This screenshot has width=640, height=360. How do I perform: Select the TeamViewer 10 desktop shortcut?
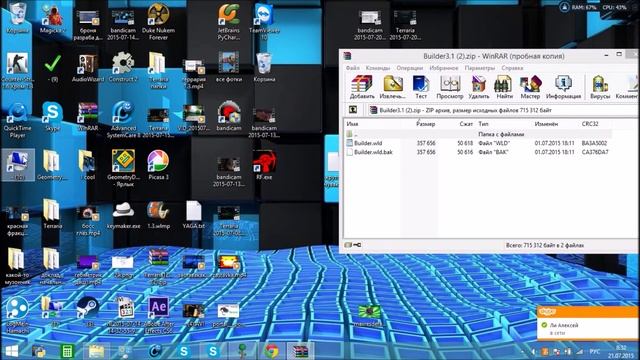[x=264, y=22]
